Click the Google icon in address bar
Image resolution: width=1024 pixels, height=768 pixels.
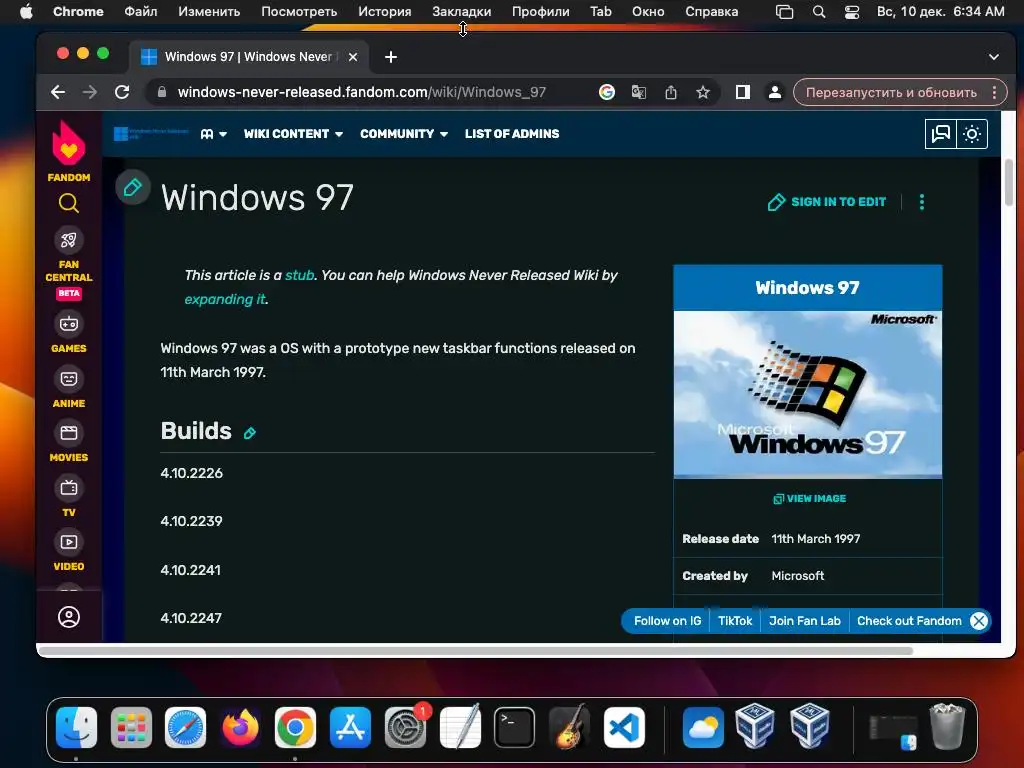607,92
